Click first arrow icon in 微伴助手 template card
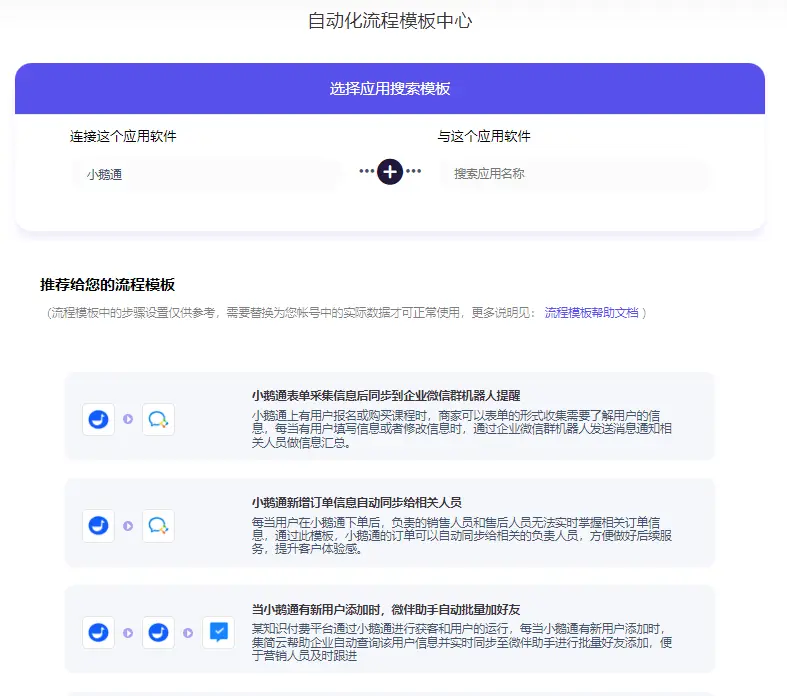Image resolution: width=787 pixels, height=696 pixels. click(x=128, y=633)
